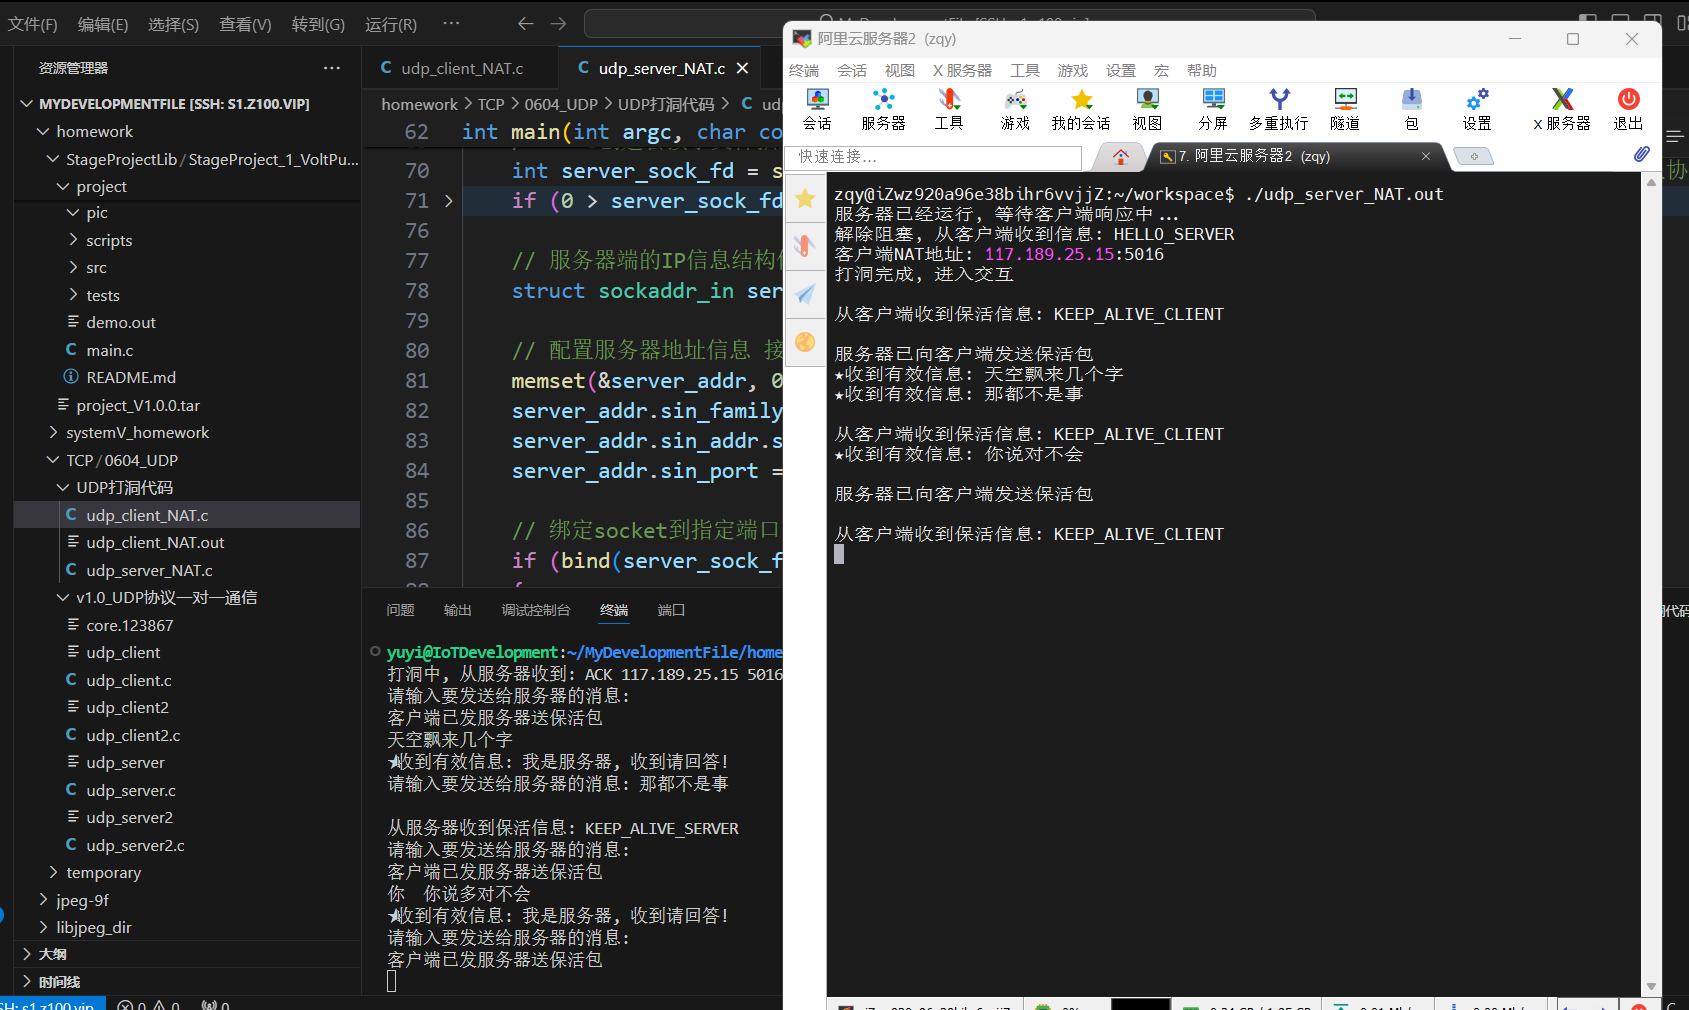Show 我的会话 star icon in the toolbar

click(1081, 109)
